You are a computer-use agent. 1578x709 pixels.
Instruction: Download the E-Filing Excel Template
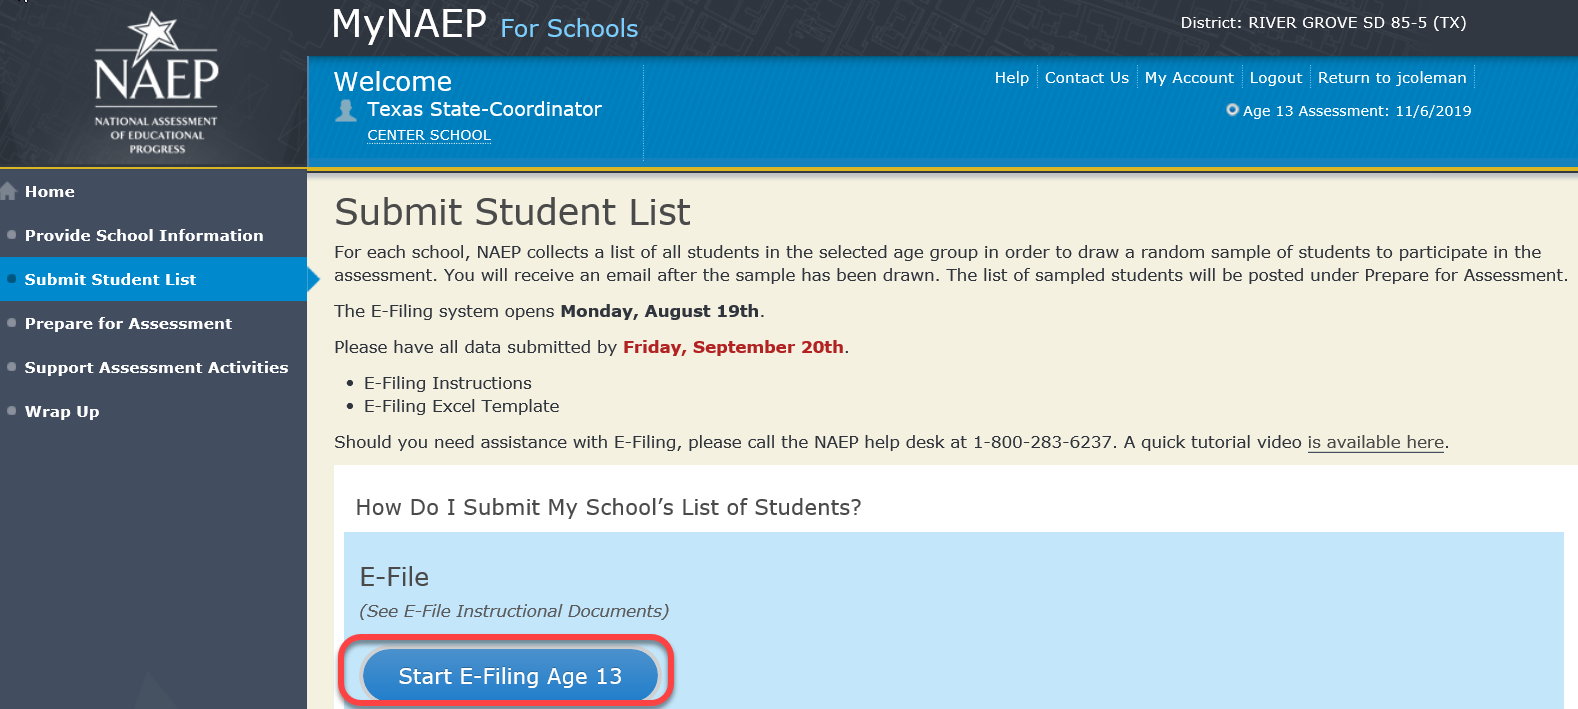pos(461,406)
